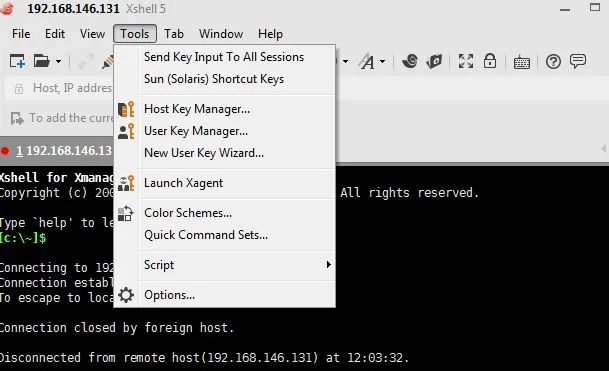Viewport: 609px width, 371px height.
Task: Expand the font 'A' dropdown arrow
Action: pos(383,61)
